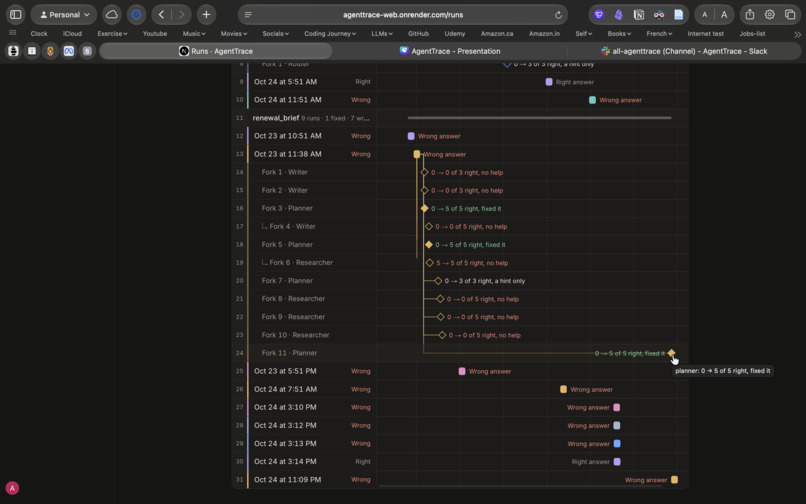Open the favorites grid icon
Image resolution: width=806 pixels, height=504 pixels.
(x=12, y=33)
